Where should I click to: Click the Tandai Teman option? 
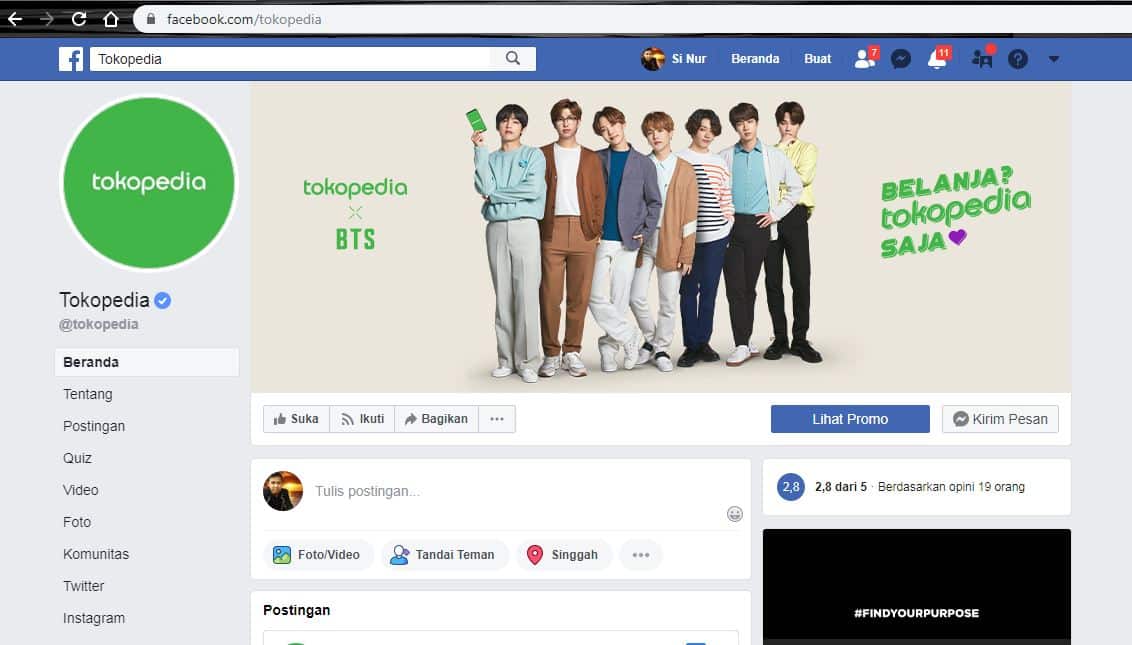pyautogui.click(x=443, y=555)
